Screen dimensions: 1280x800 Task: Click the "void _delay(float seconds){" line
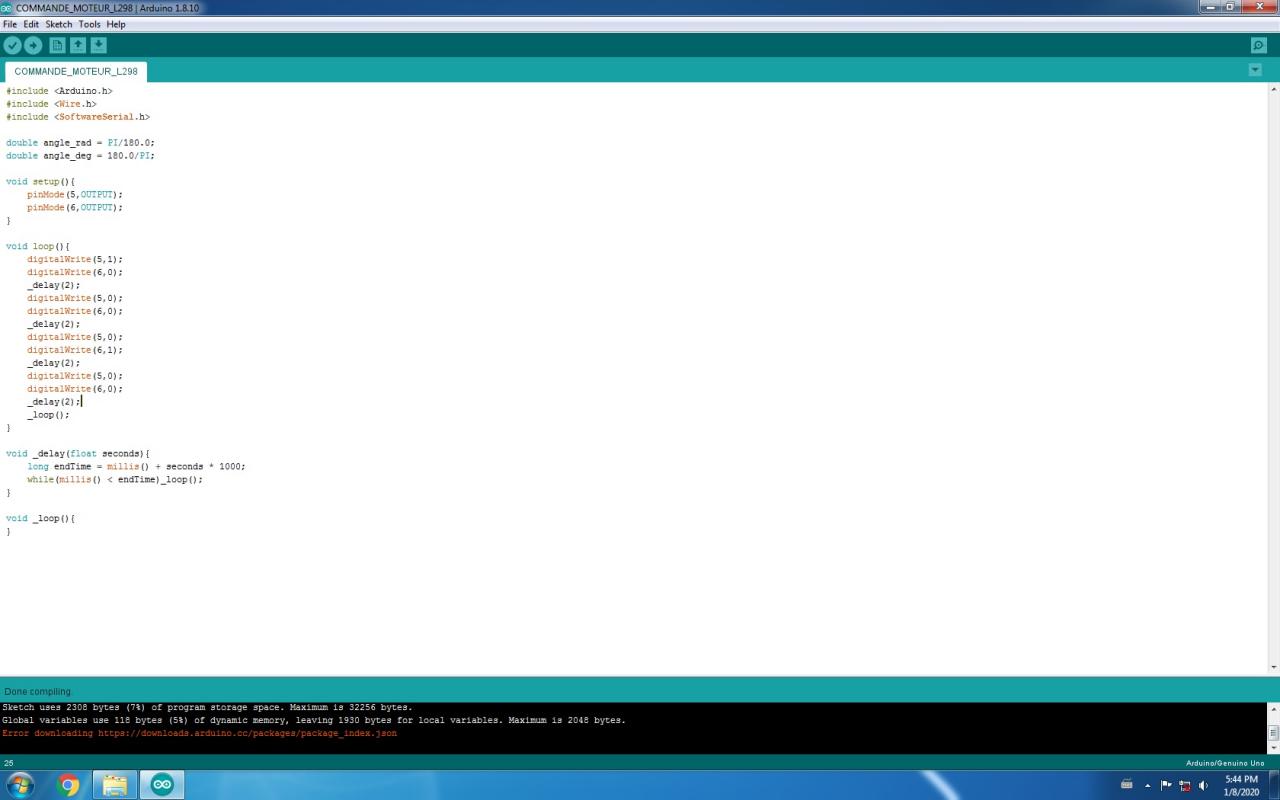78,454
